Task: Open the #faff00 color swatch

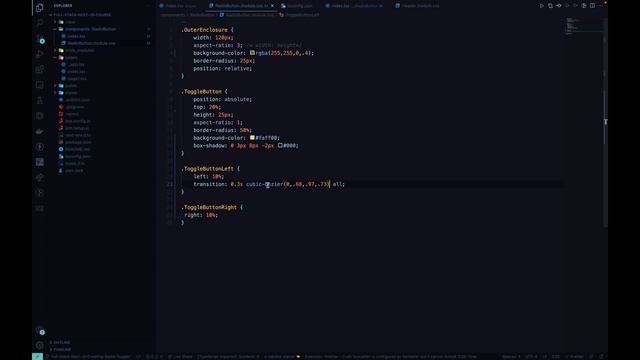Action: (252, 138)
